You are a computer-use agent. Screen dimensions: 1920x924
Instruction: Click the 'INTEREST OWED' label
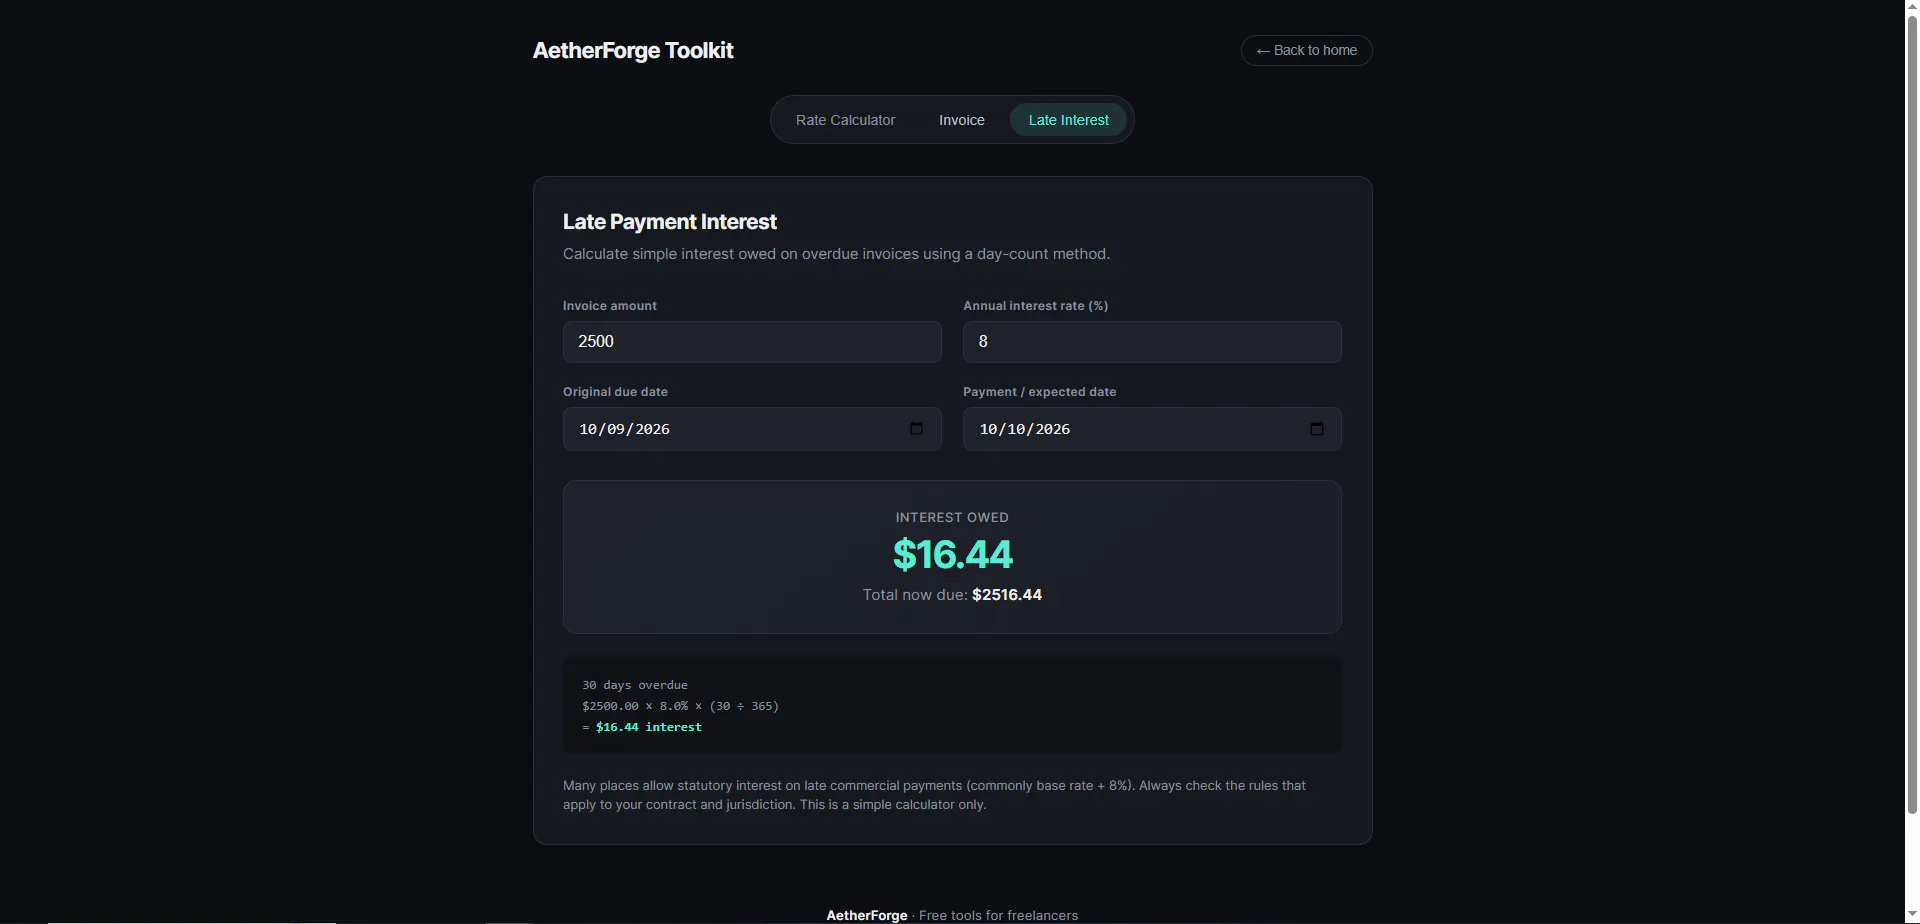pyautogui.click(x=952, y=517)
